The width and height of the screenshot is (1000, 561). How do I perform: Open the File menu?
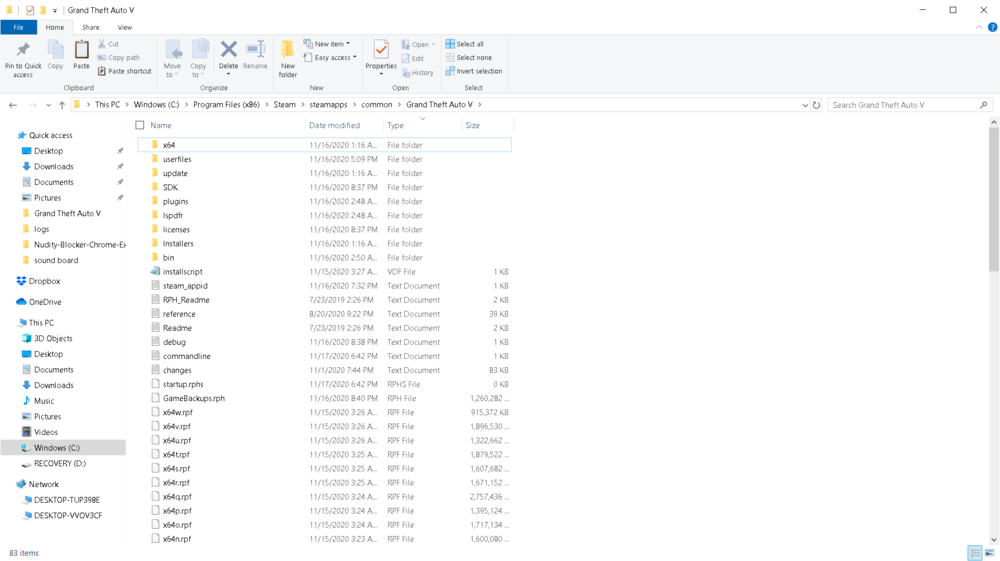(x=18, y=27)
